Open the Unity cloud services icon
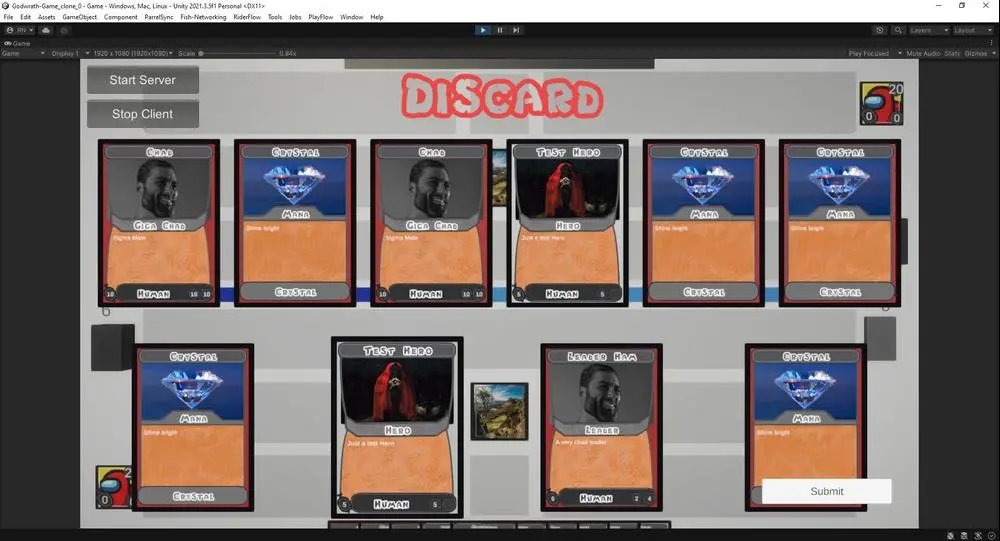This screenshot has height=541, width=1000. coord(45,30)
